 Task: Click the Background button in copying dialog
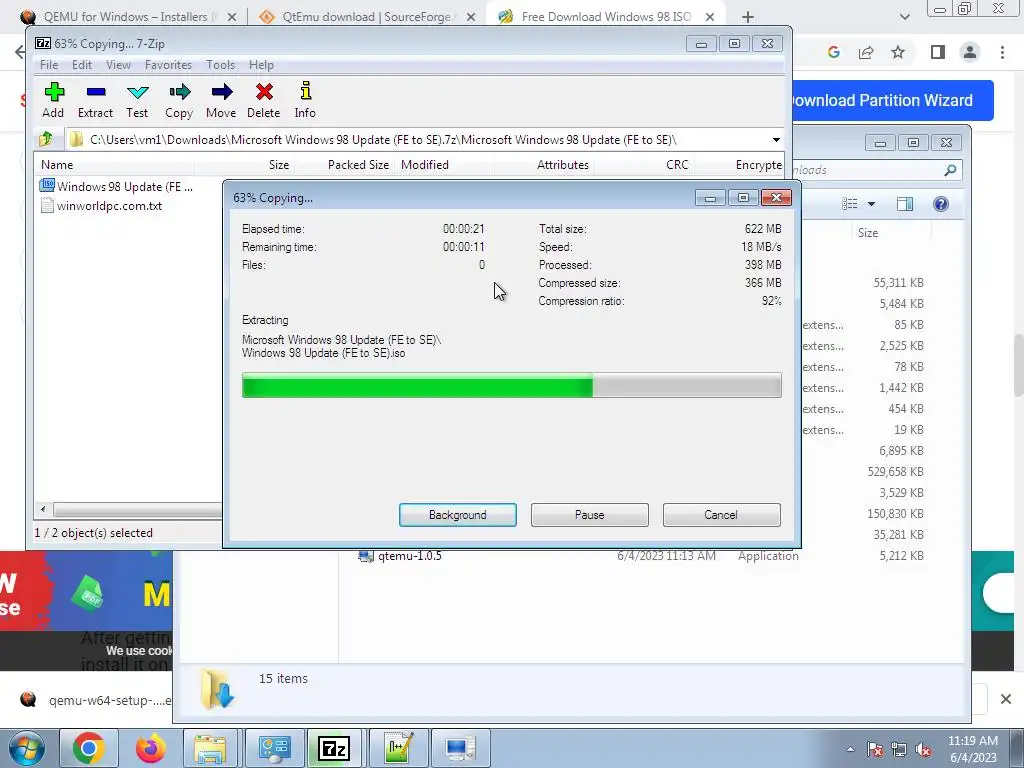(x=458, y=515)
